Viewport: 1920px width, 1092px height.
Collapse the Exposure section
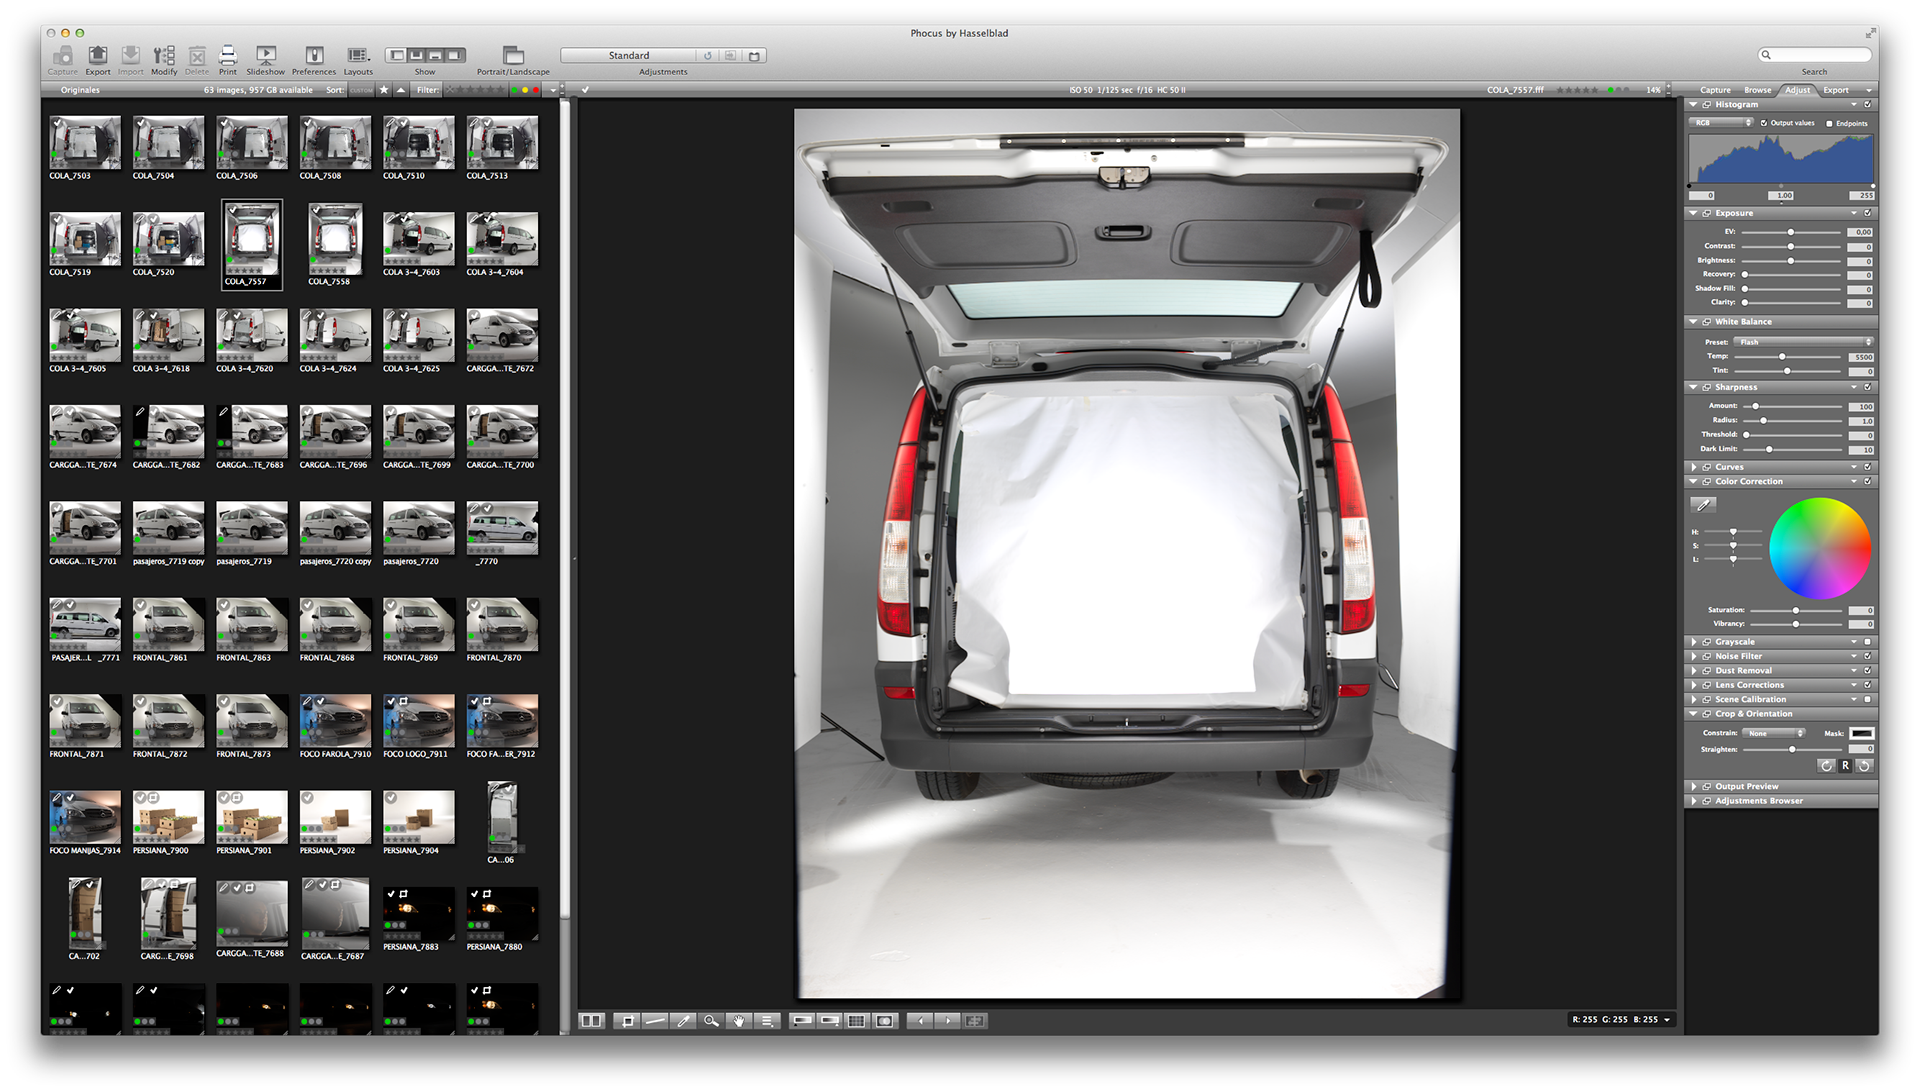1693,213
